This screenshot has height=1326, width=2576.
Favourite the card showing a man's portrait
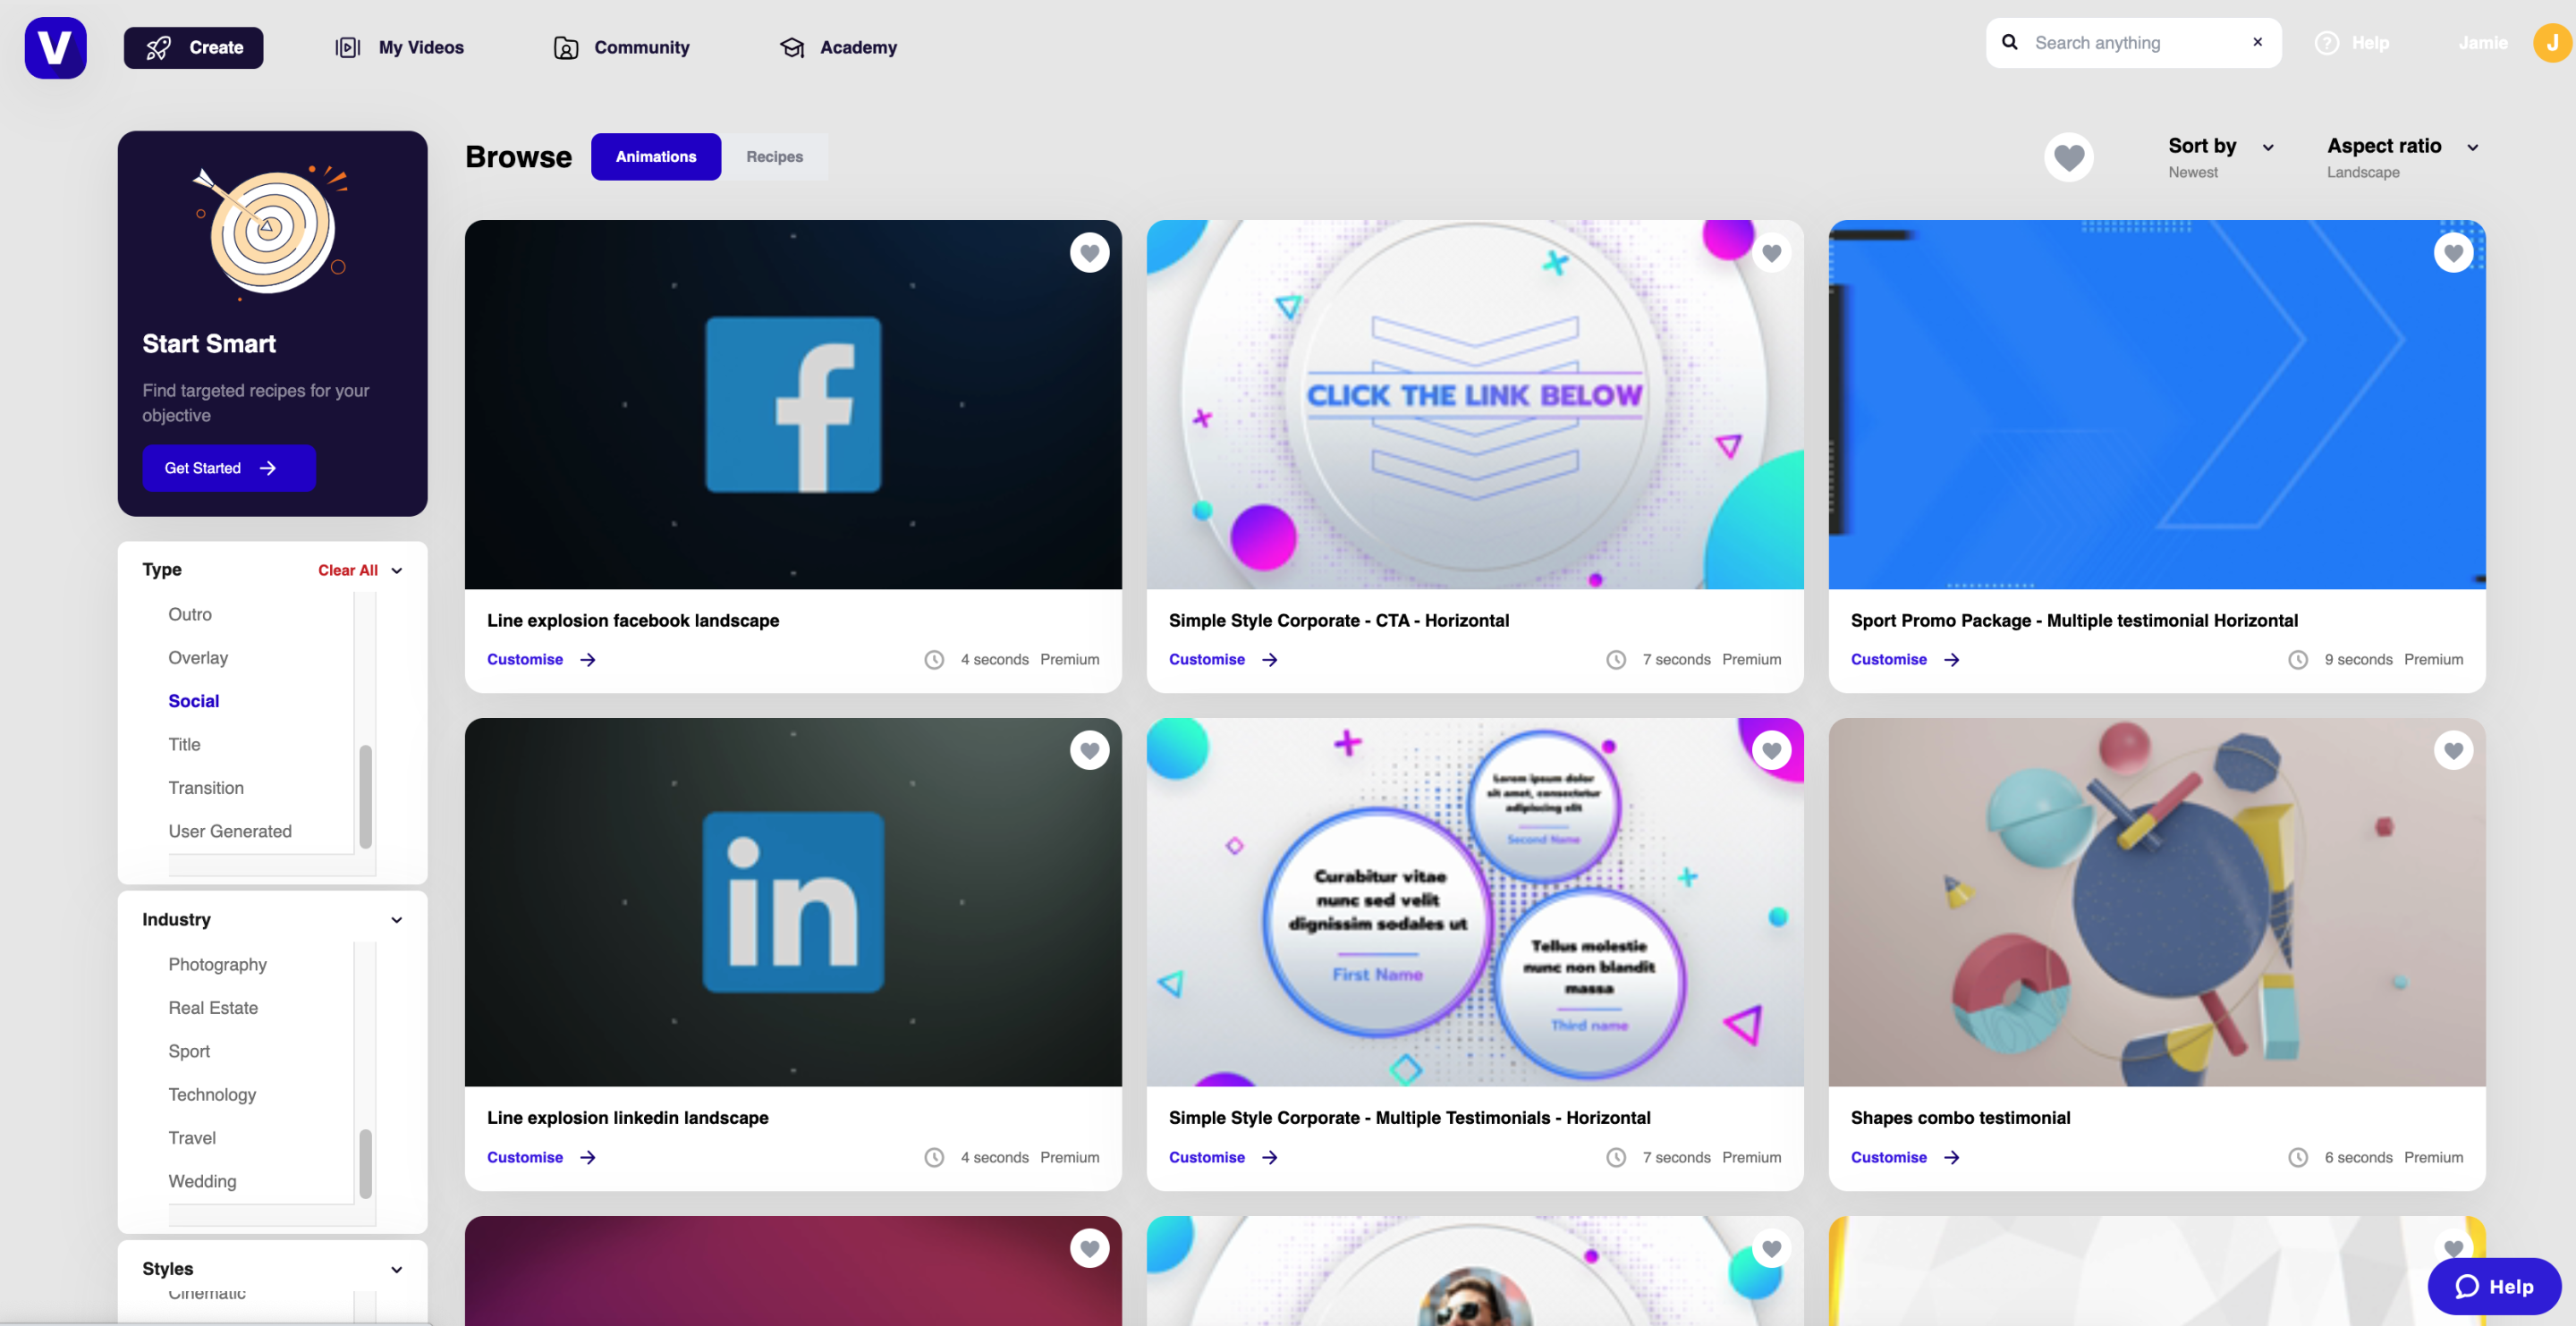[x=1771, y=1248]
